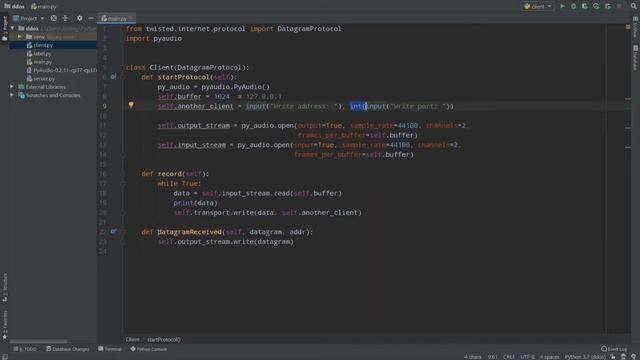Click the project folder breadcrumb in navigation bar

[x=14, y=6]
